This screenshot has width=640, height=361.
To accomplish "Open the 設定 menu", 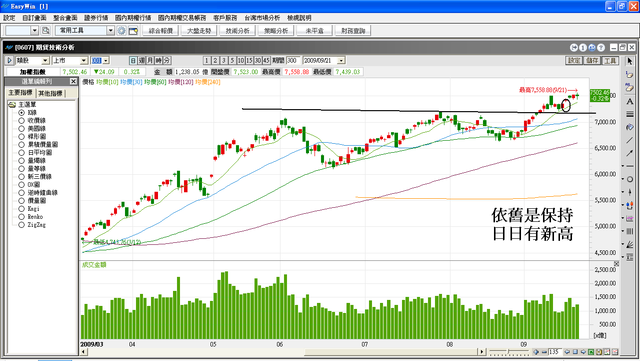I will pyautogui.click(x=9, y=18).
